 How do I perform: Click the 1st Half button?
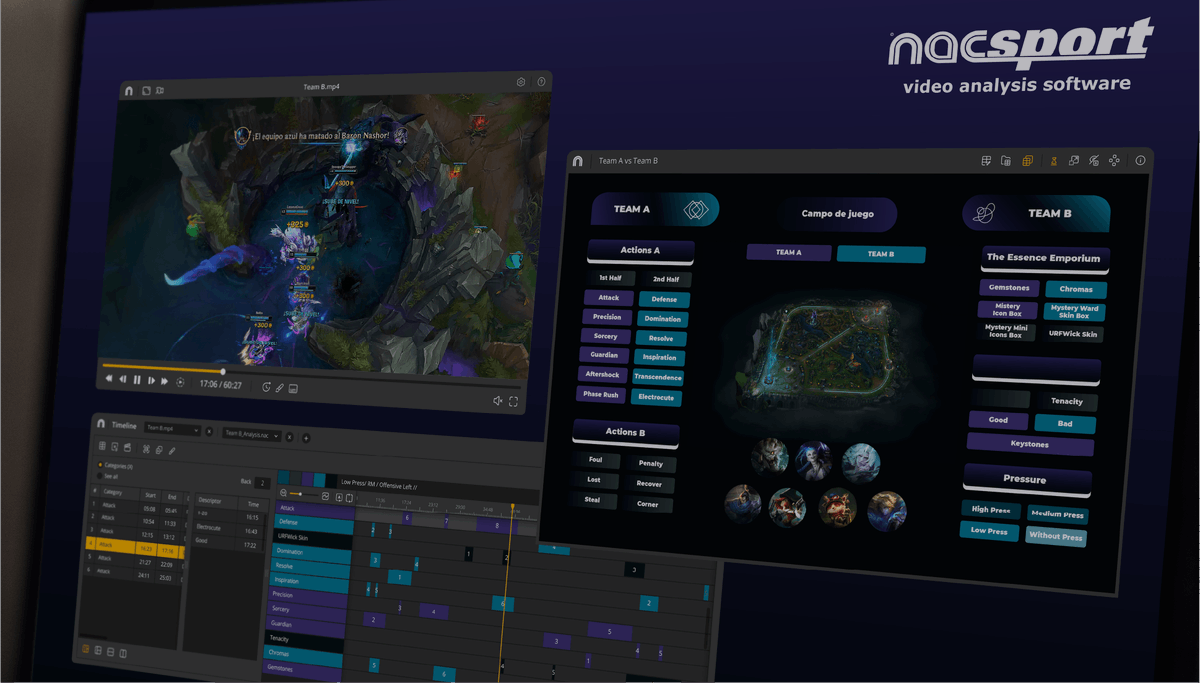pos(610,278)
